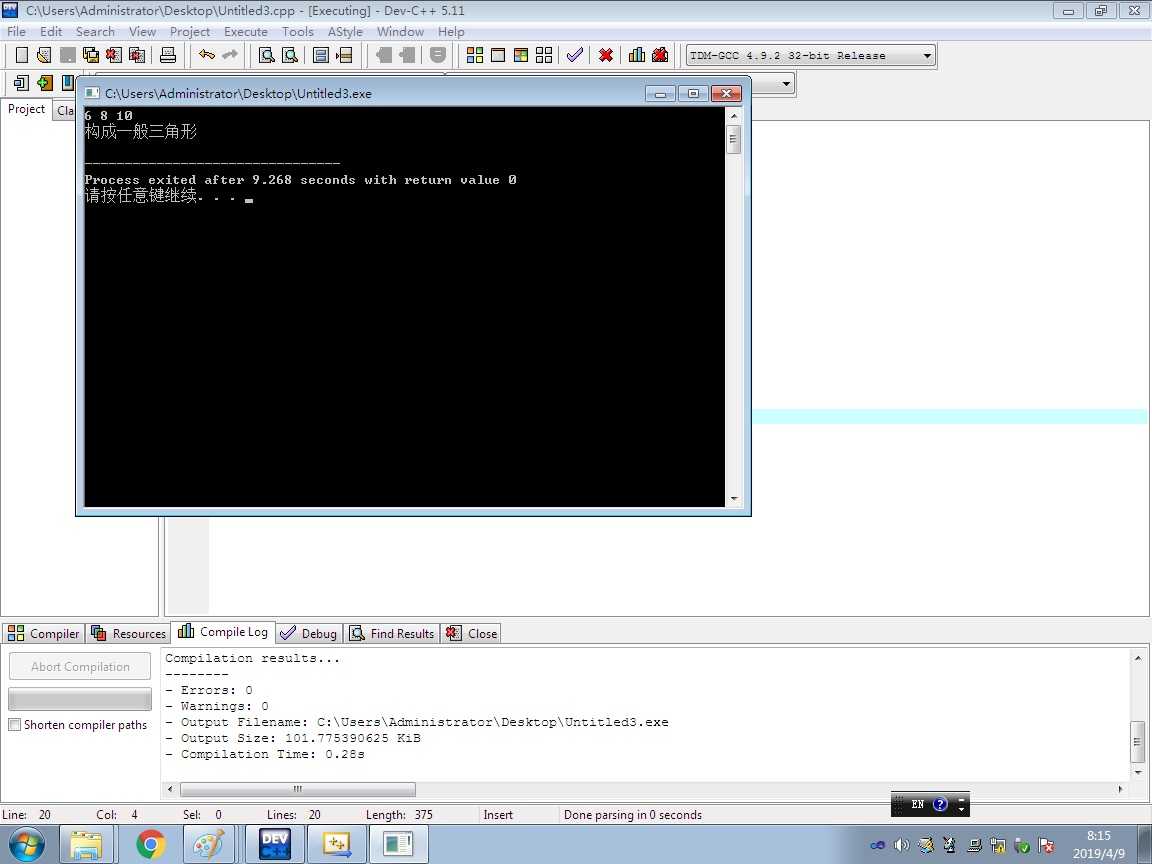1152x864 pixels.
Task: Open the Help menu
Action: pyautogui.click(x=451, y=32)
